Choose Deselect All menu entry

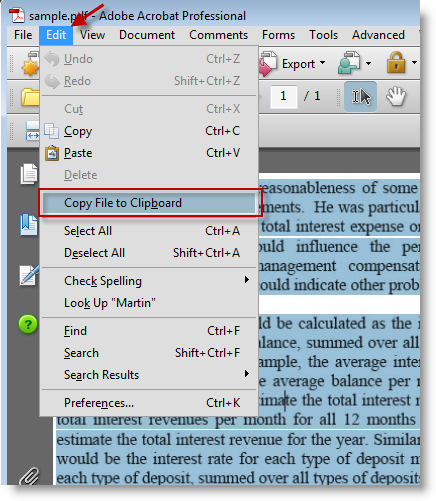[149, 253]
